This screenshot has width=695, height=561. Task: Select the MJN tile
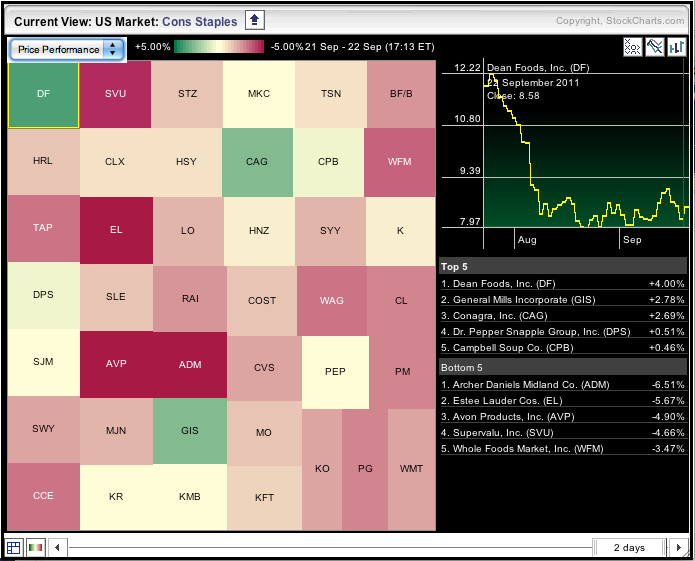click(116, 431)
